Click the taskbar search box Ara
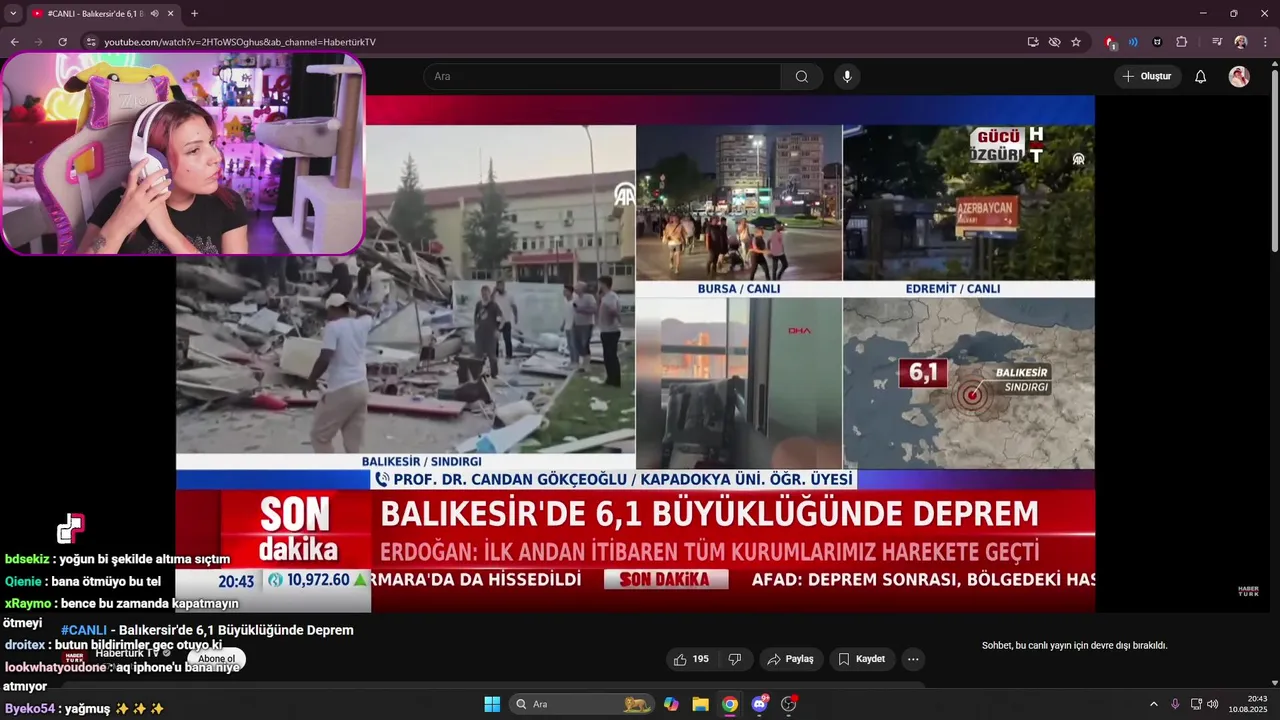This screenshot has width=1280, height=720. [x=583, y=704]
